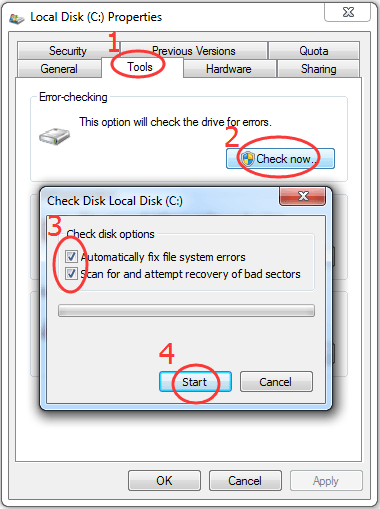380x509 pixels.
Task: Click Cancel at the bottom of Properties
Action: point(245,481)
